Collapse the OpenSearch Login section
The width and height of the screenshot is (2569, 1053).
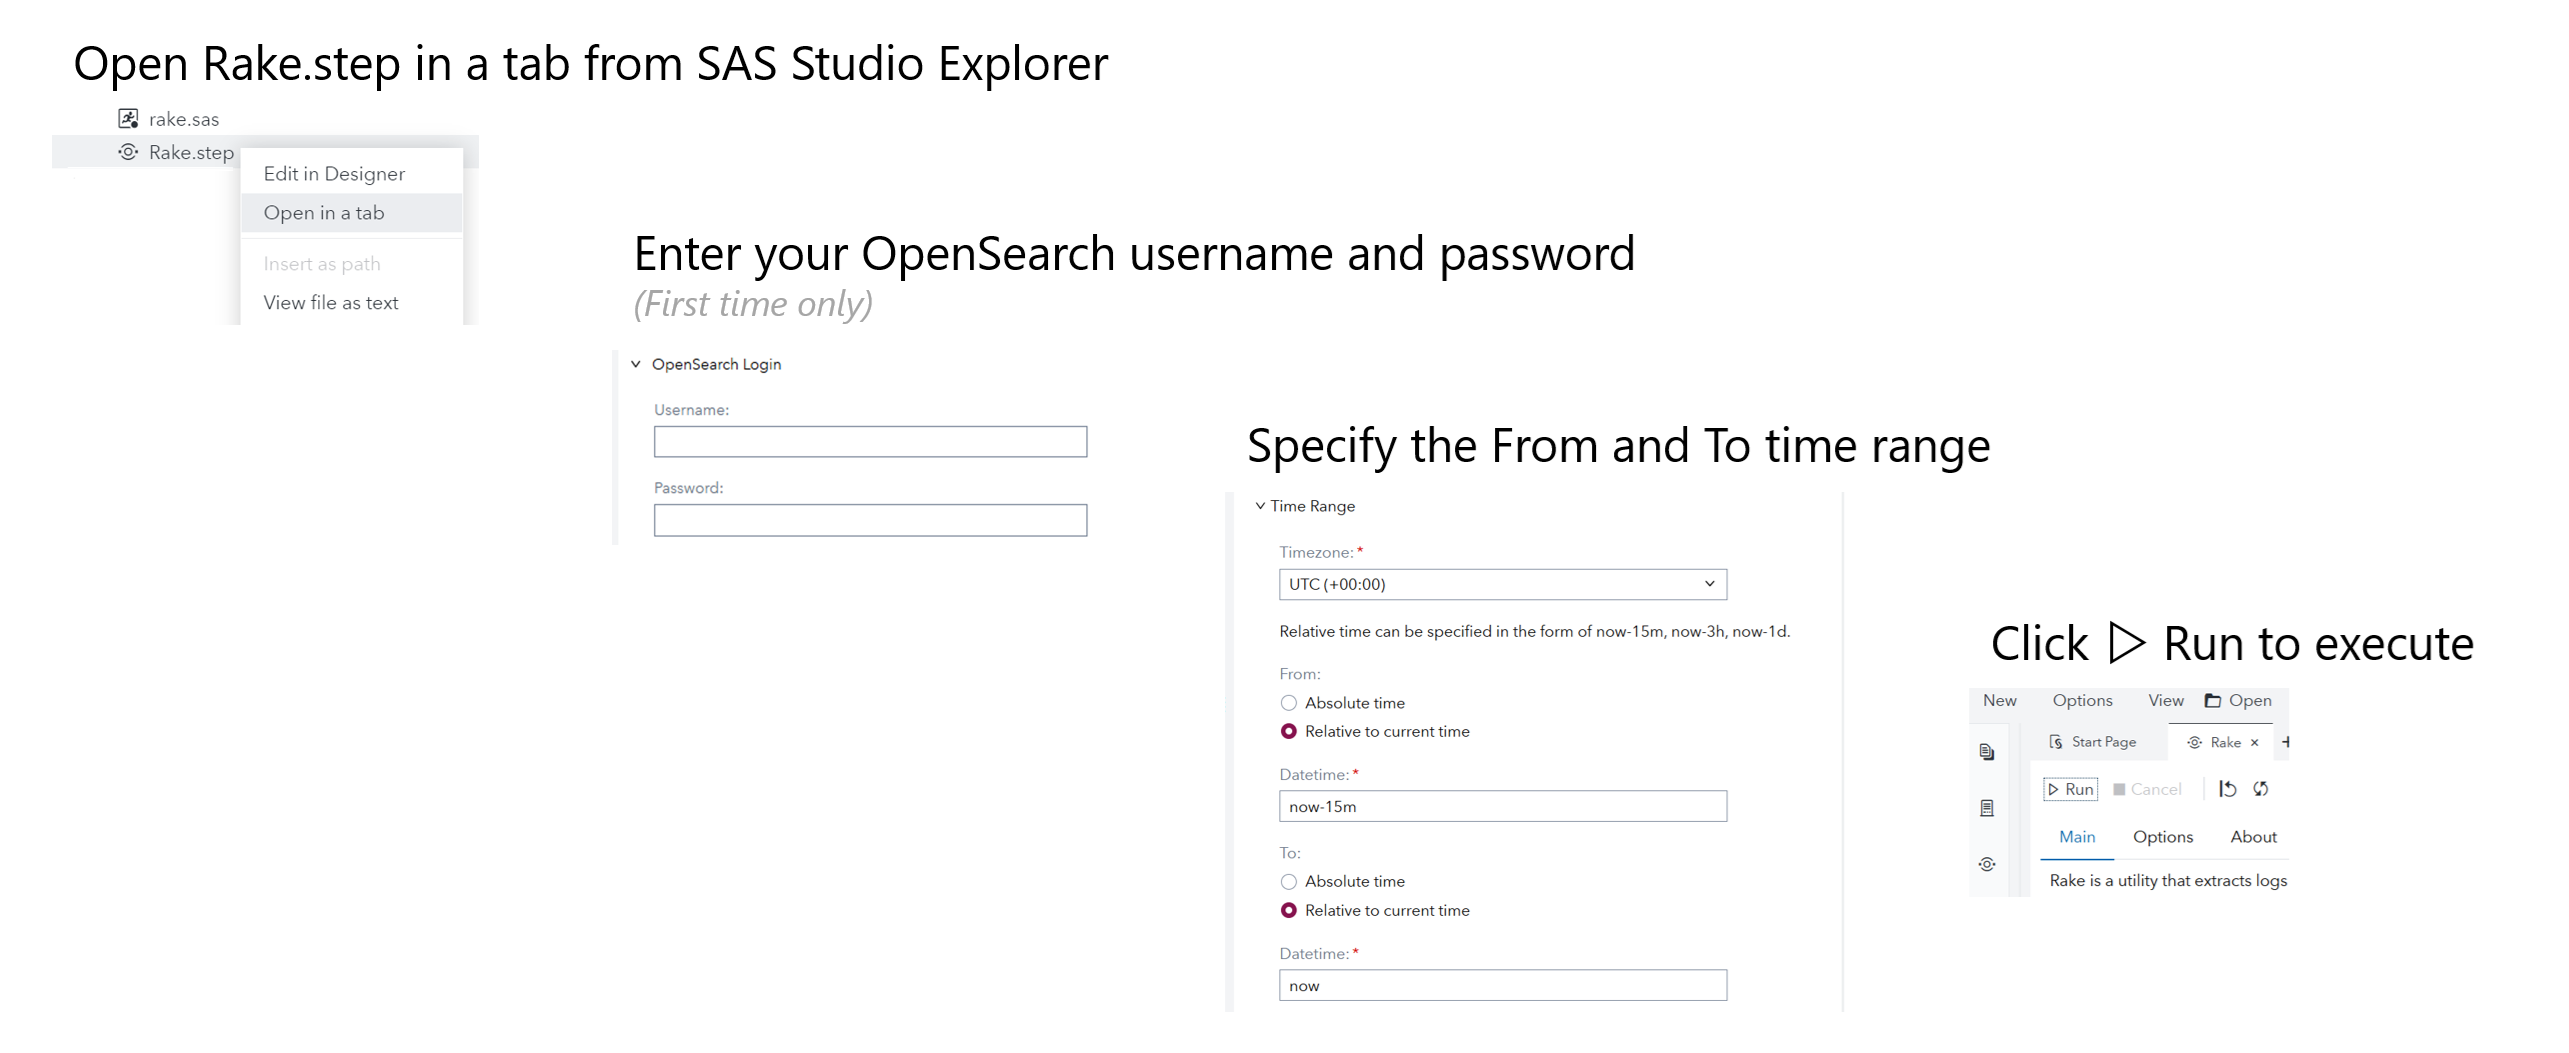tap(636, 364)
